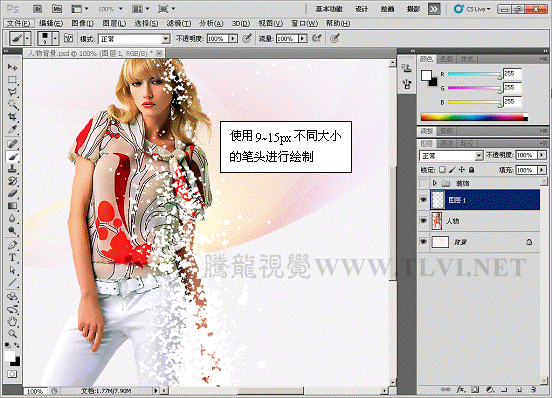Toggle Quick Mask mode
The width and height of the screenshot is (552, 398).
[12, 374]
